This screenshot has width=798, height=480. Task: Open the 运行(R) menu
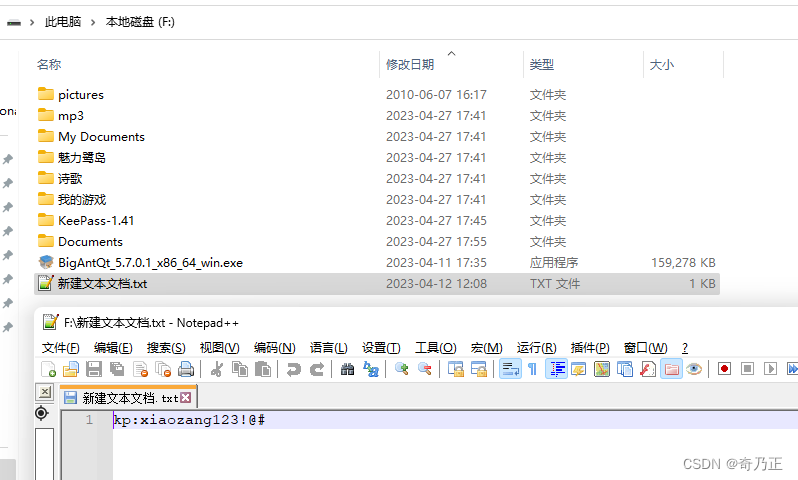(x=536, y=348)
